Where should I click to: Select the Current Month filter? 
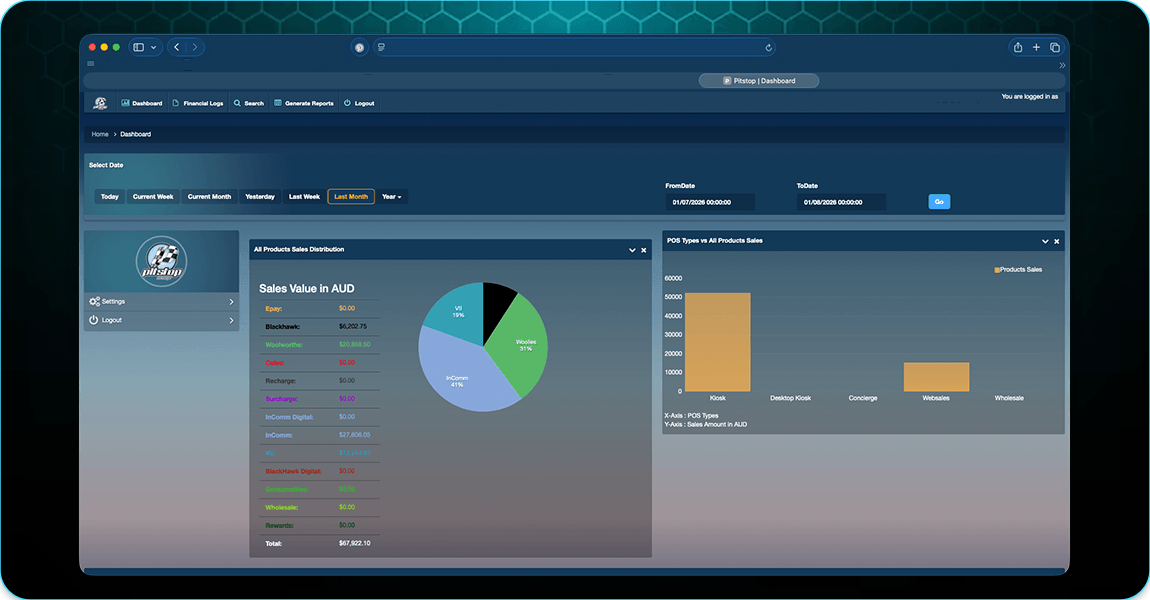coord(209,197)
